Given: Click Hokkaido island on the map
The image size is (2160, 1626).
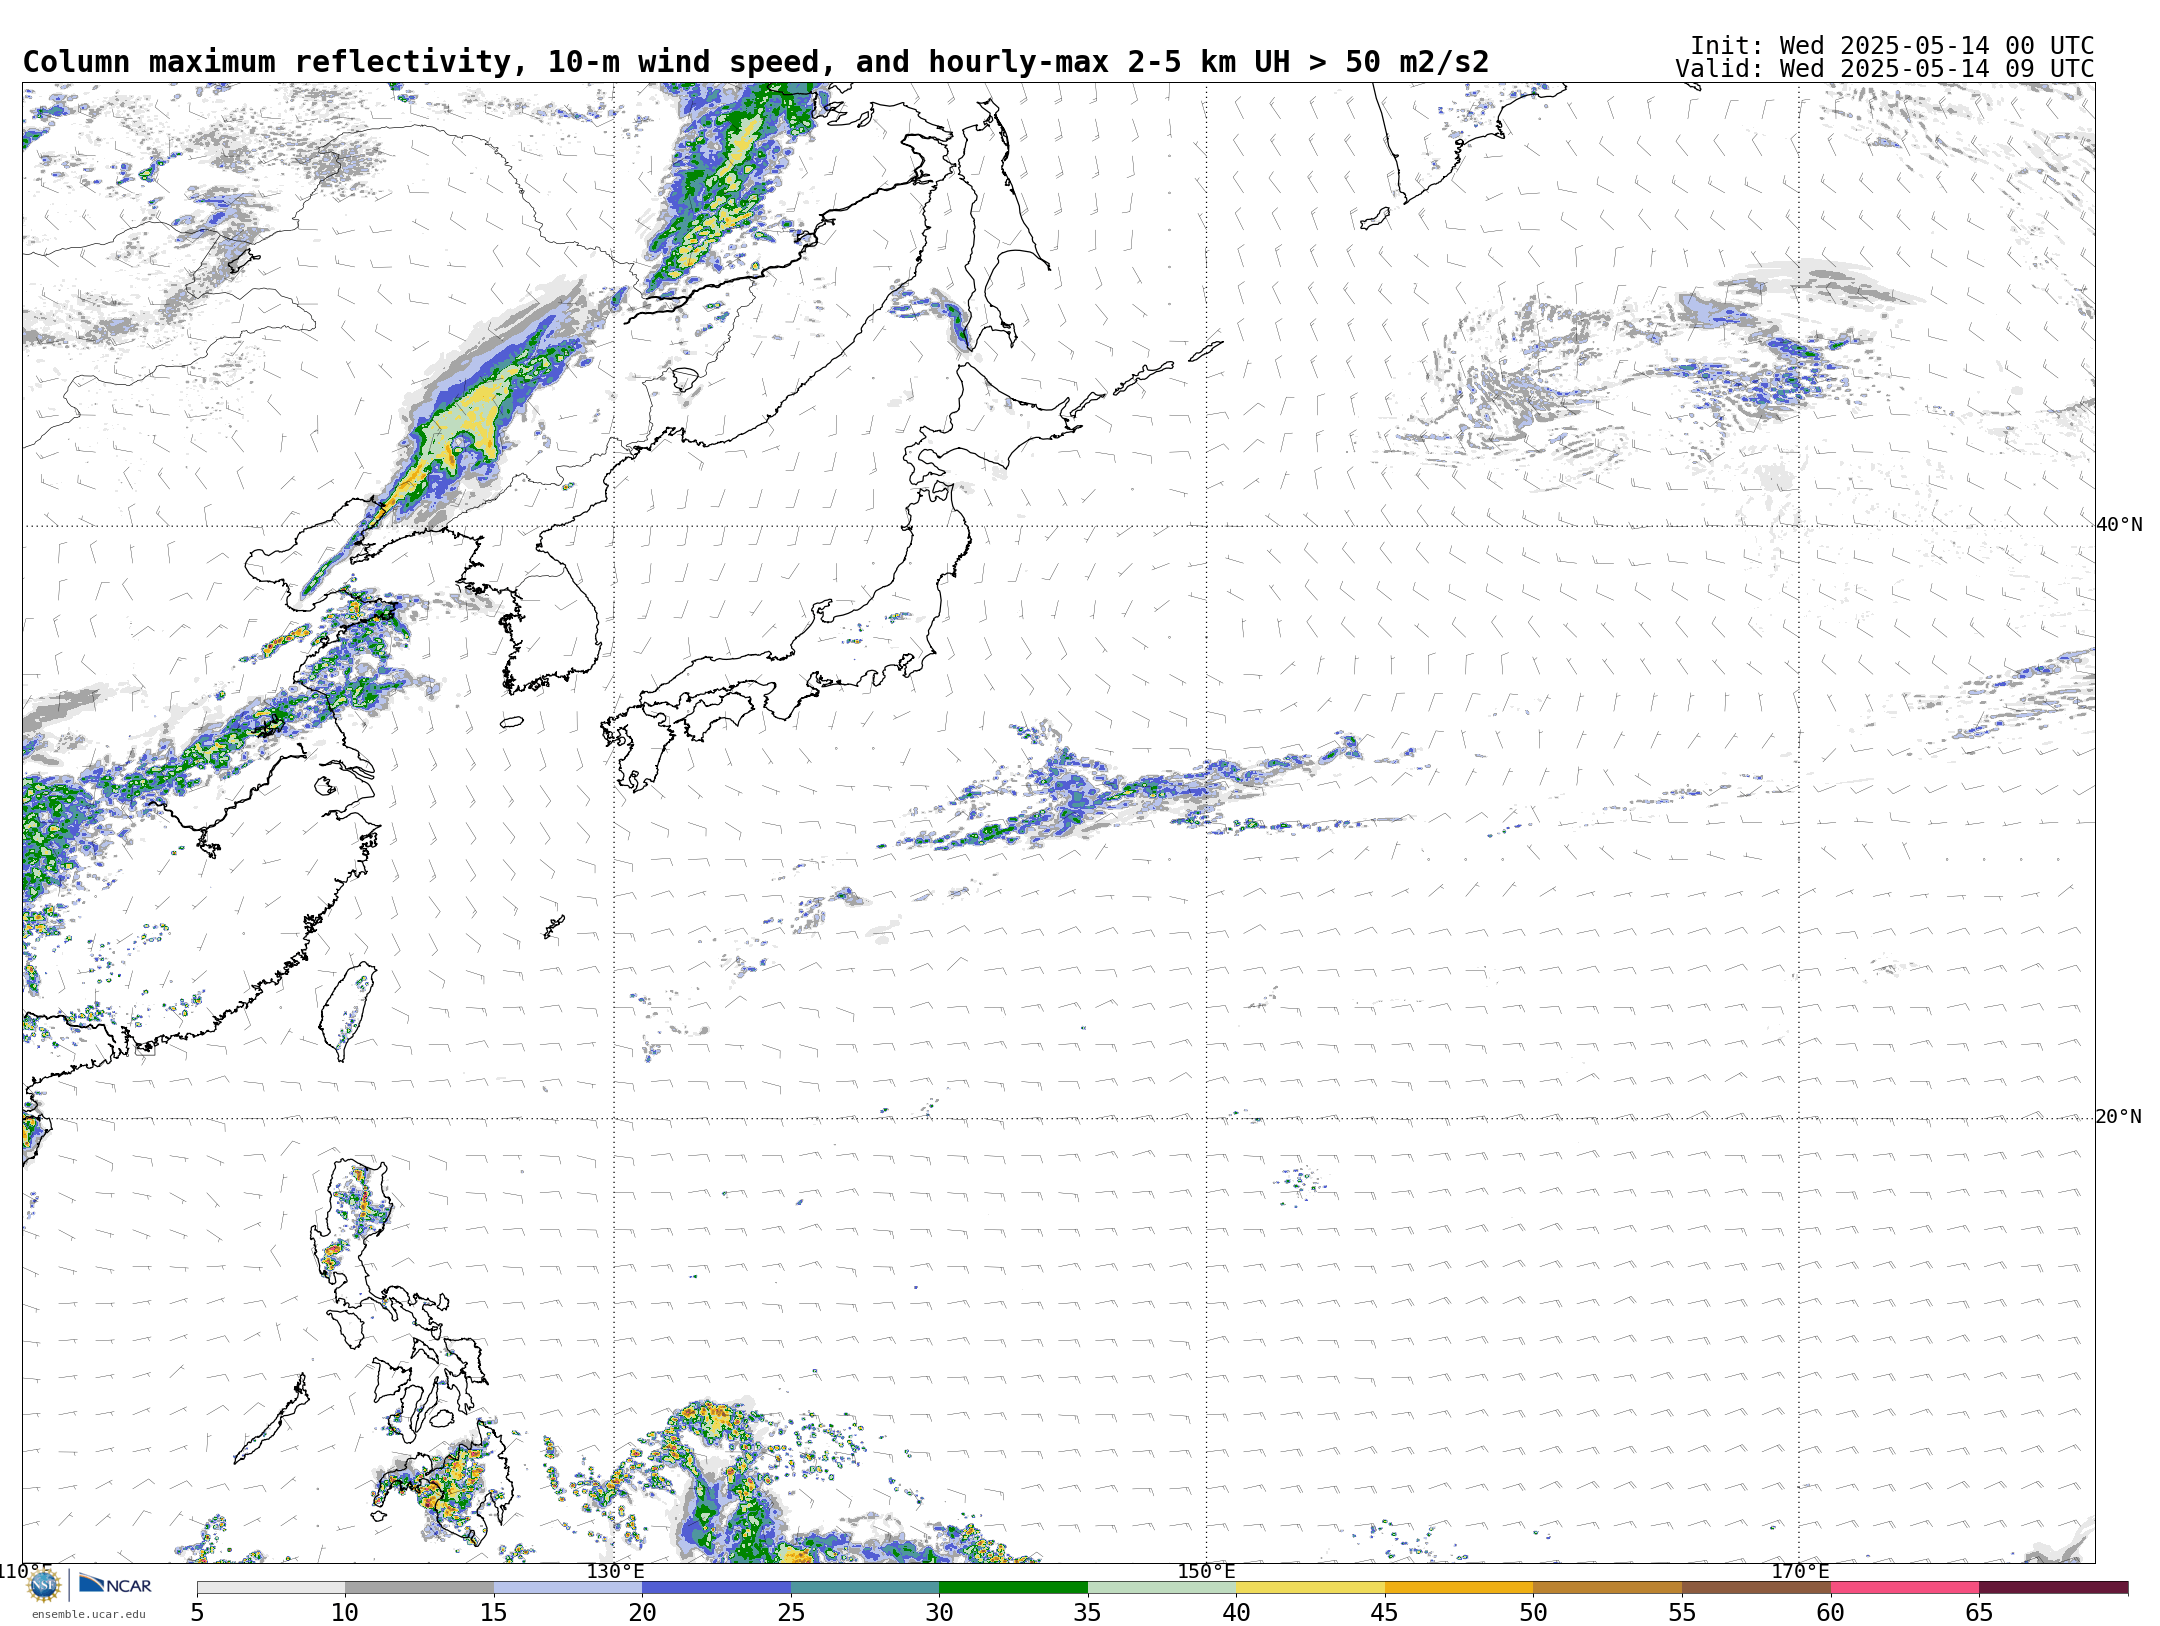Looking at the screenshot, I should tap(985, 420).
